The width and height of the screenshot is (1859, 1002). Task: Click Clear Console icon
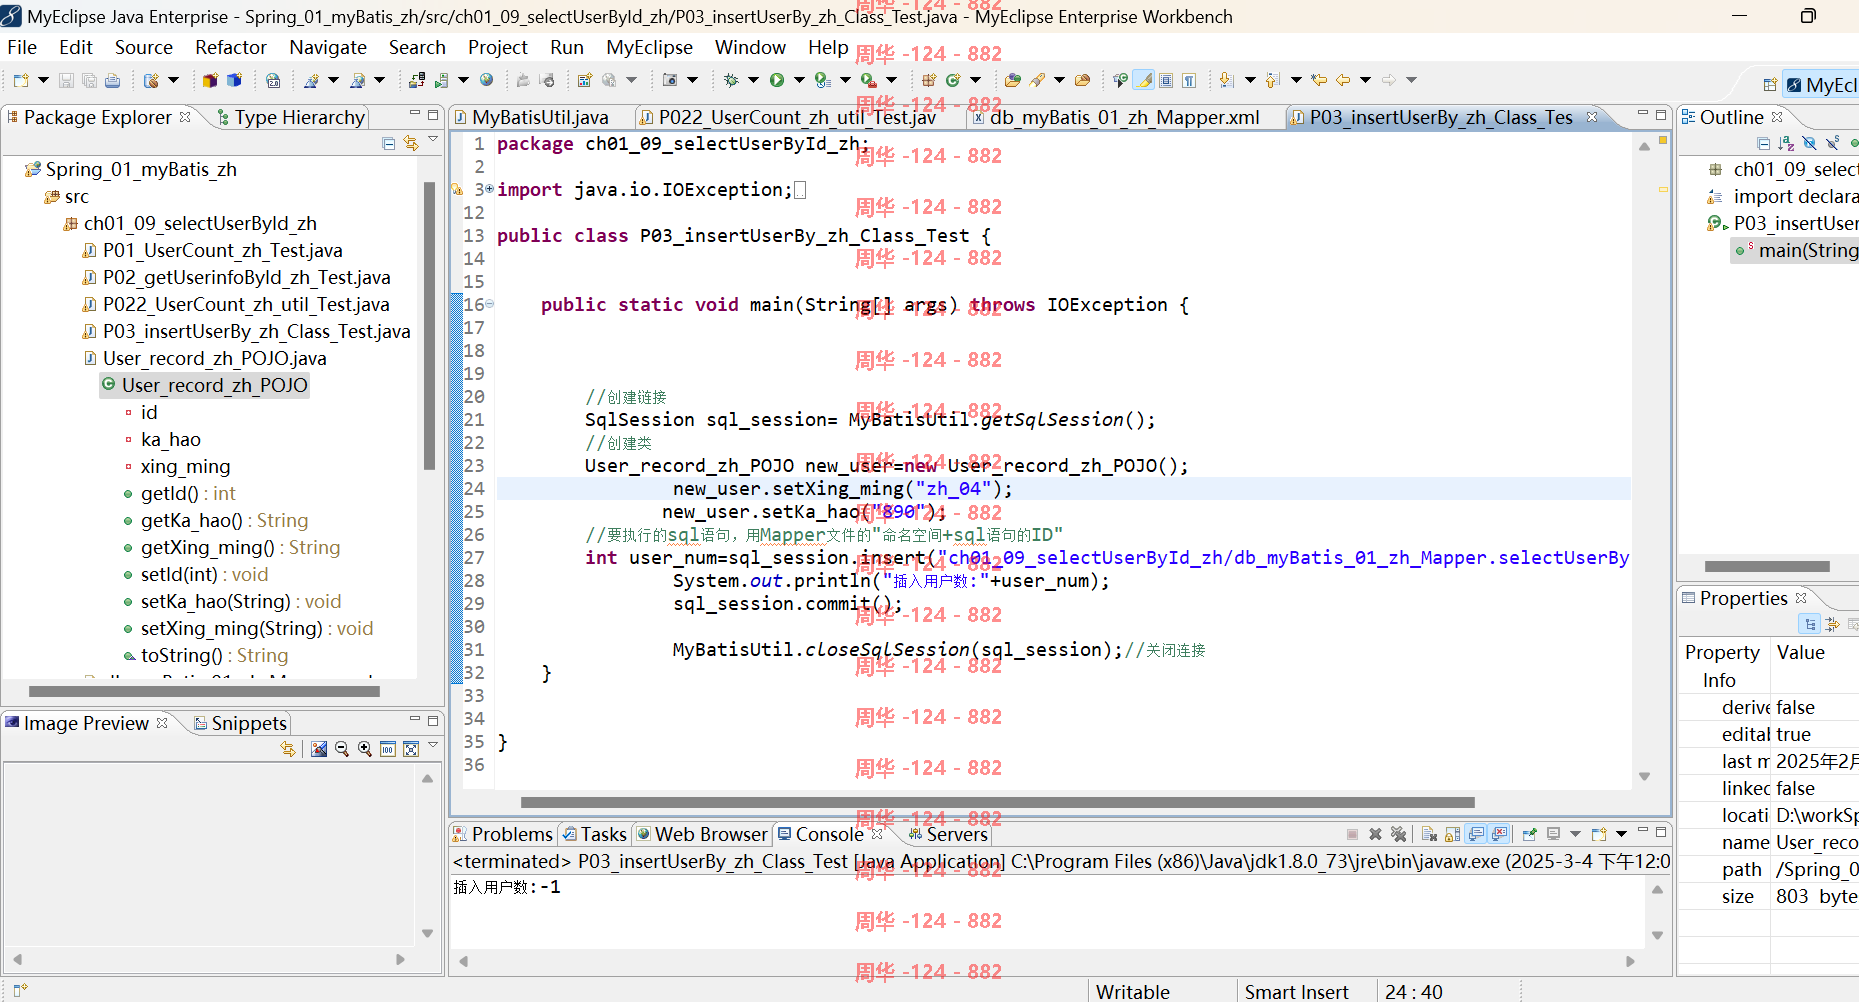pos(1429,834)
